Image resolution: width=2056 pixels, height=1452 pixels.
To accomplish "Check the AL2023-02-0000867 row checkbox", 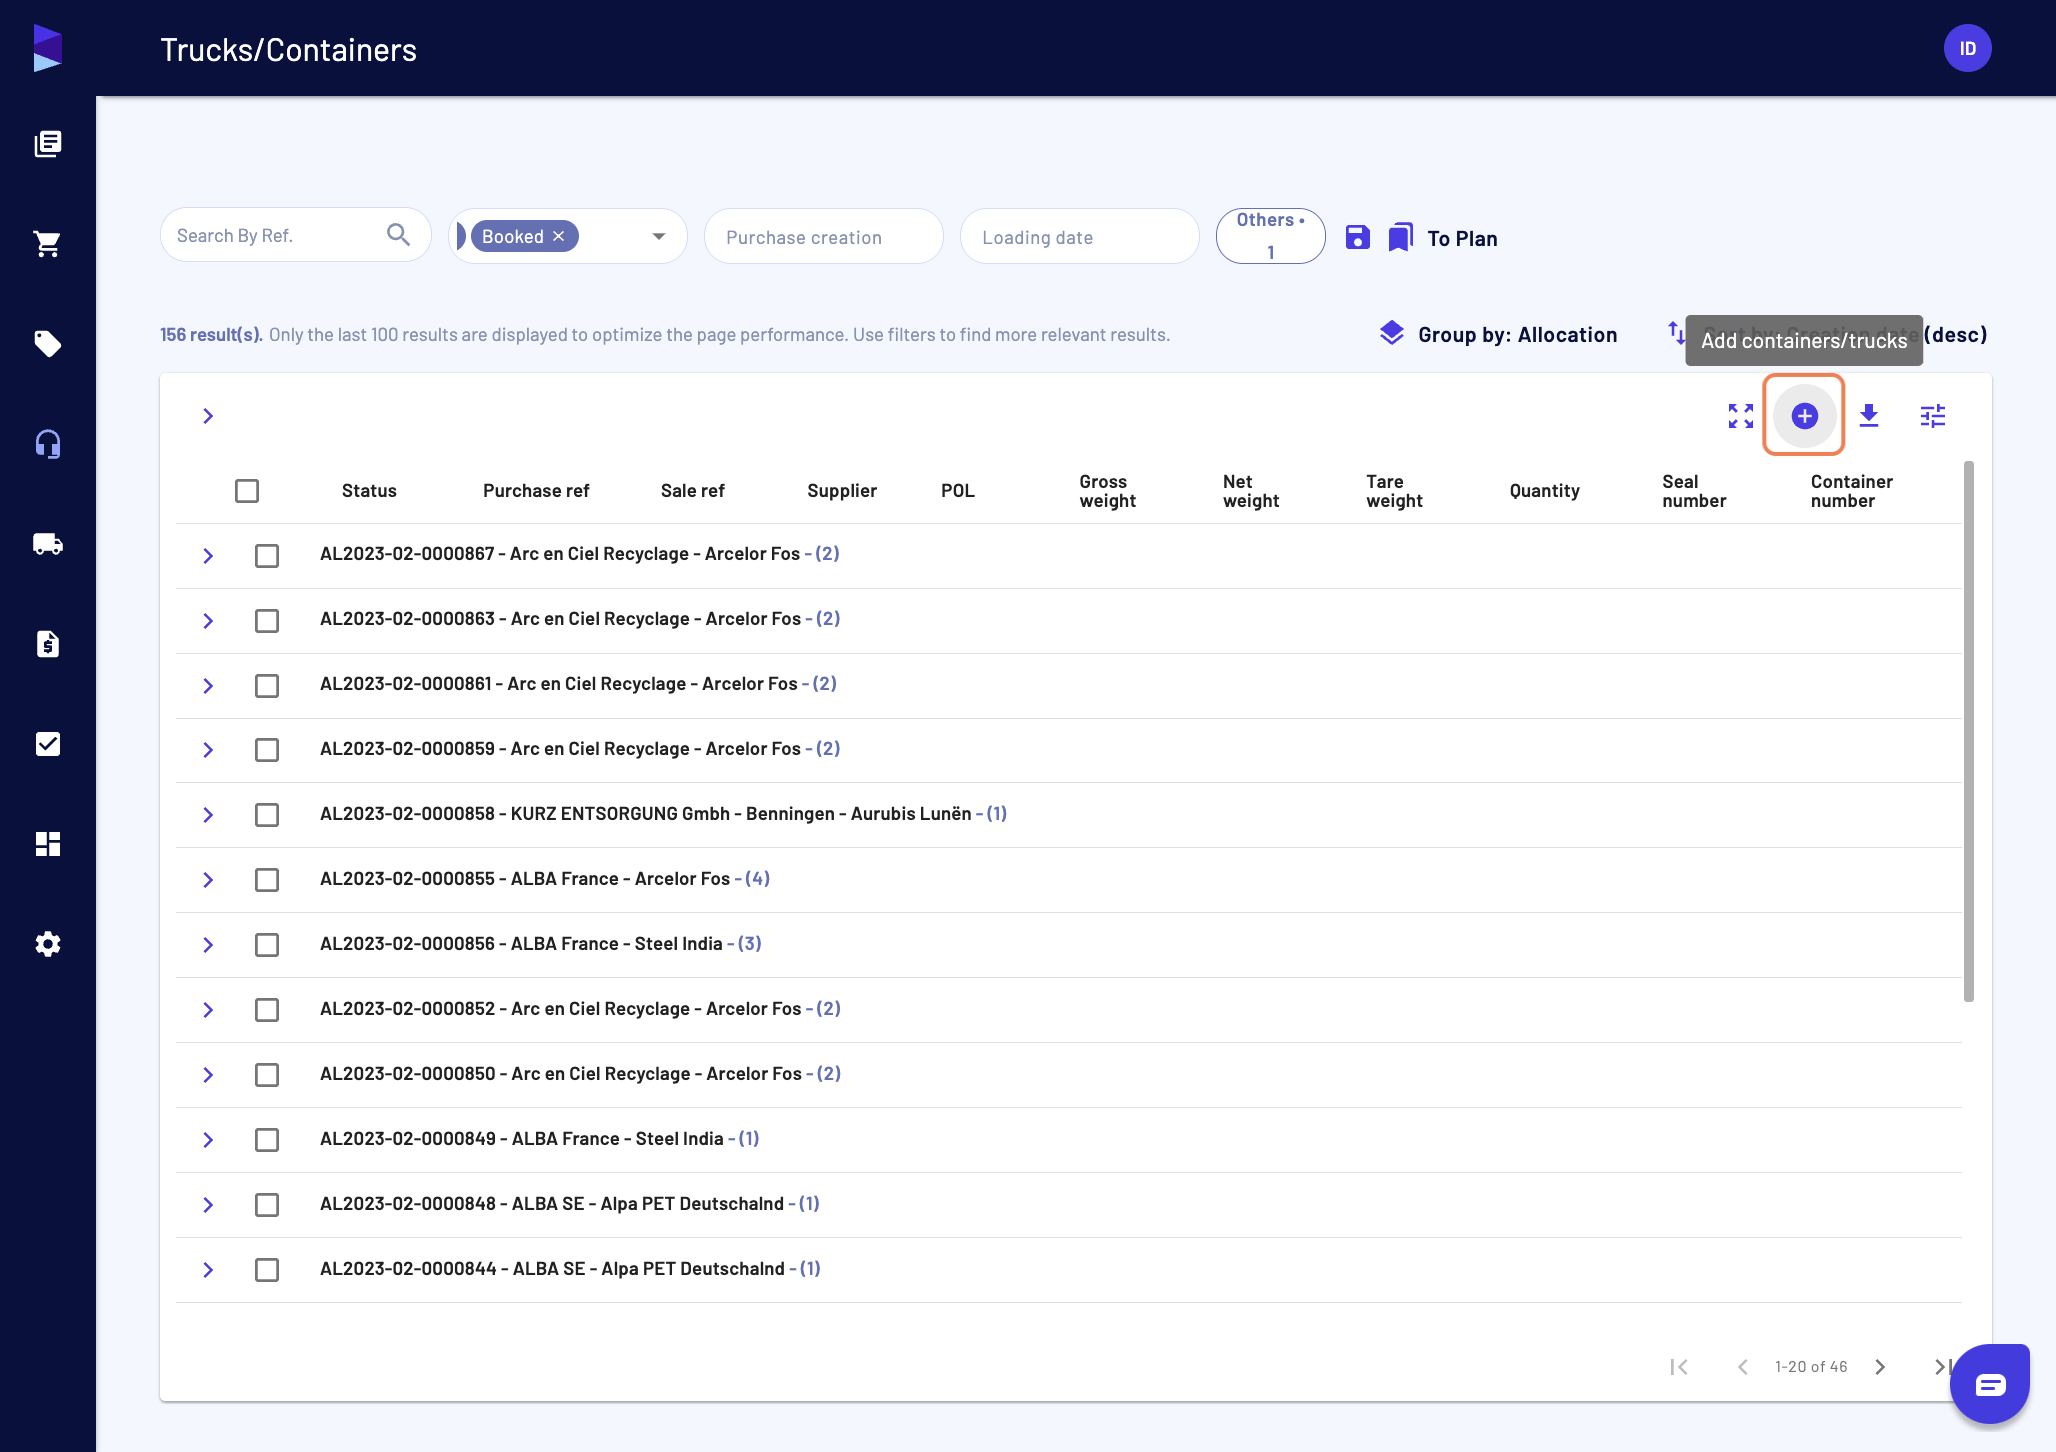I will [267, 556].
